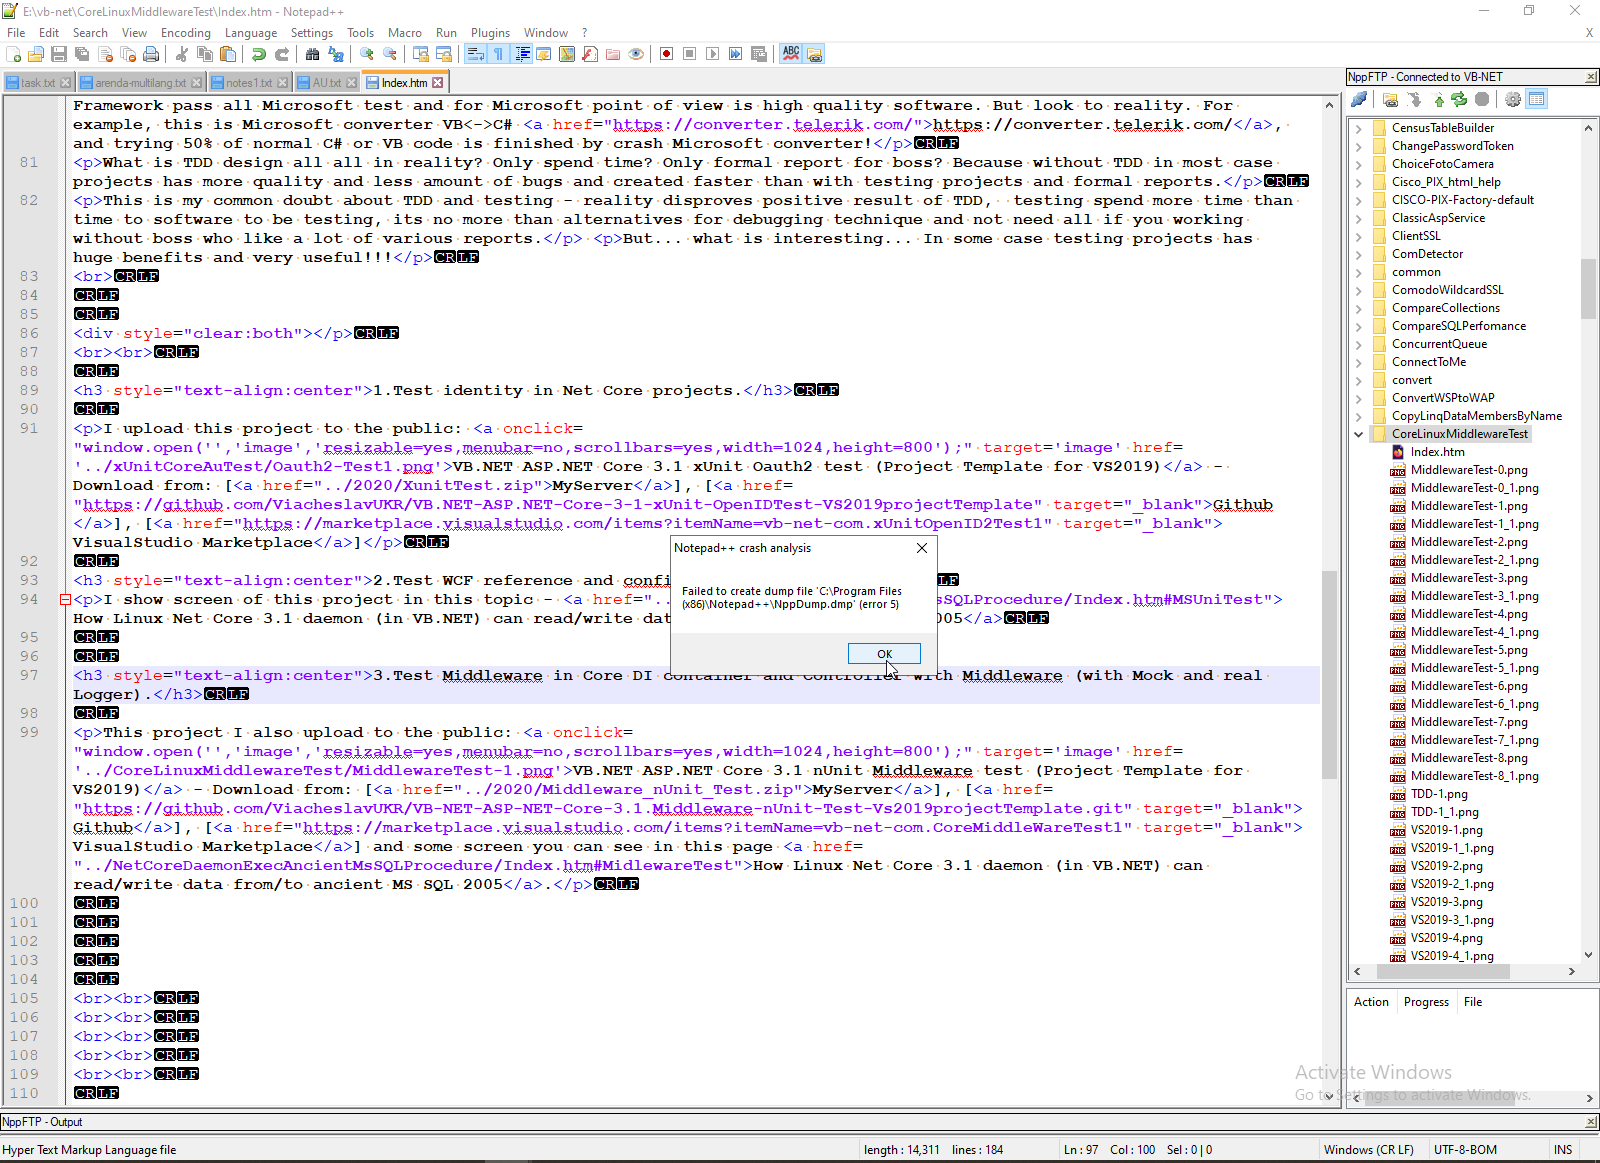Click OK in crash analysis dialog
Image resolution: width=1600 pixels, height=1163 pixels.
884,653
